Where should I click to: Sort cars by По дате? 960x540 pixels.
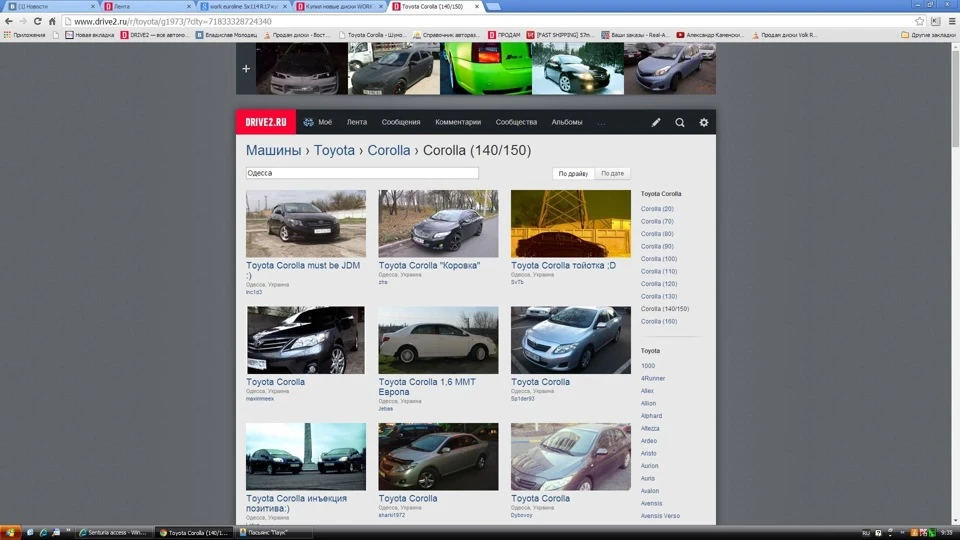[x=612, y=173]
